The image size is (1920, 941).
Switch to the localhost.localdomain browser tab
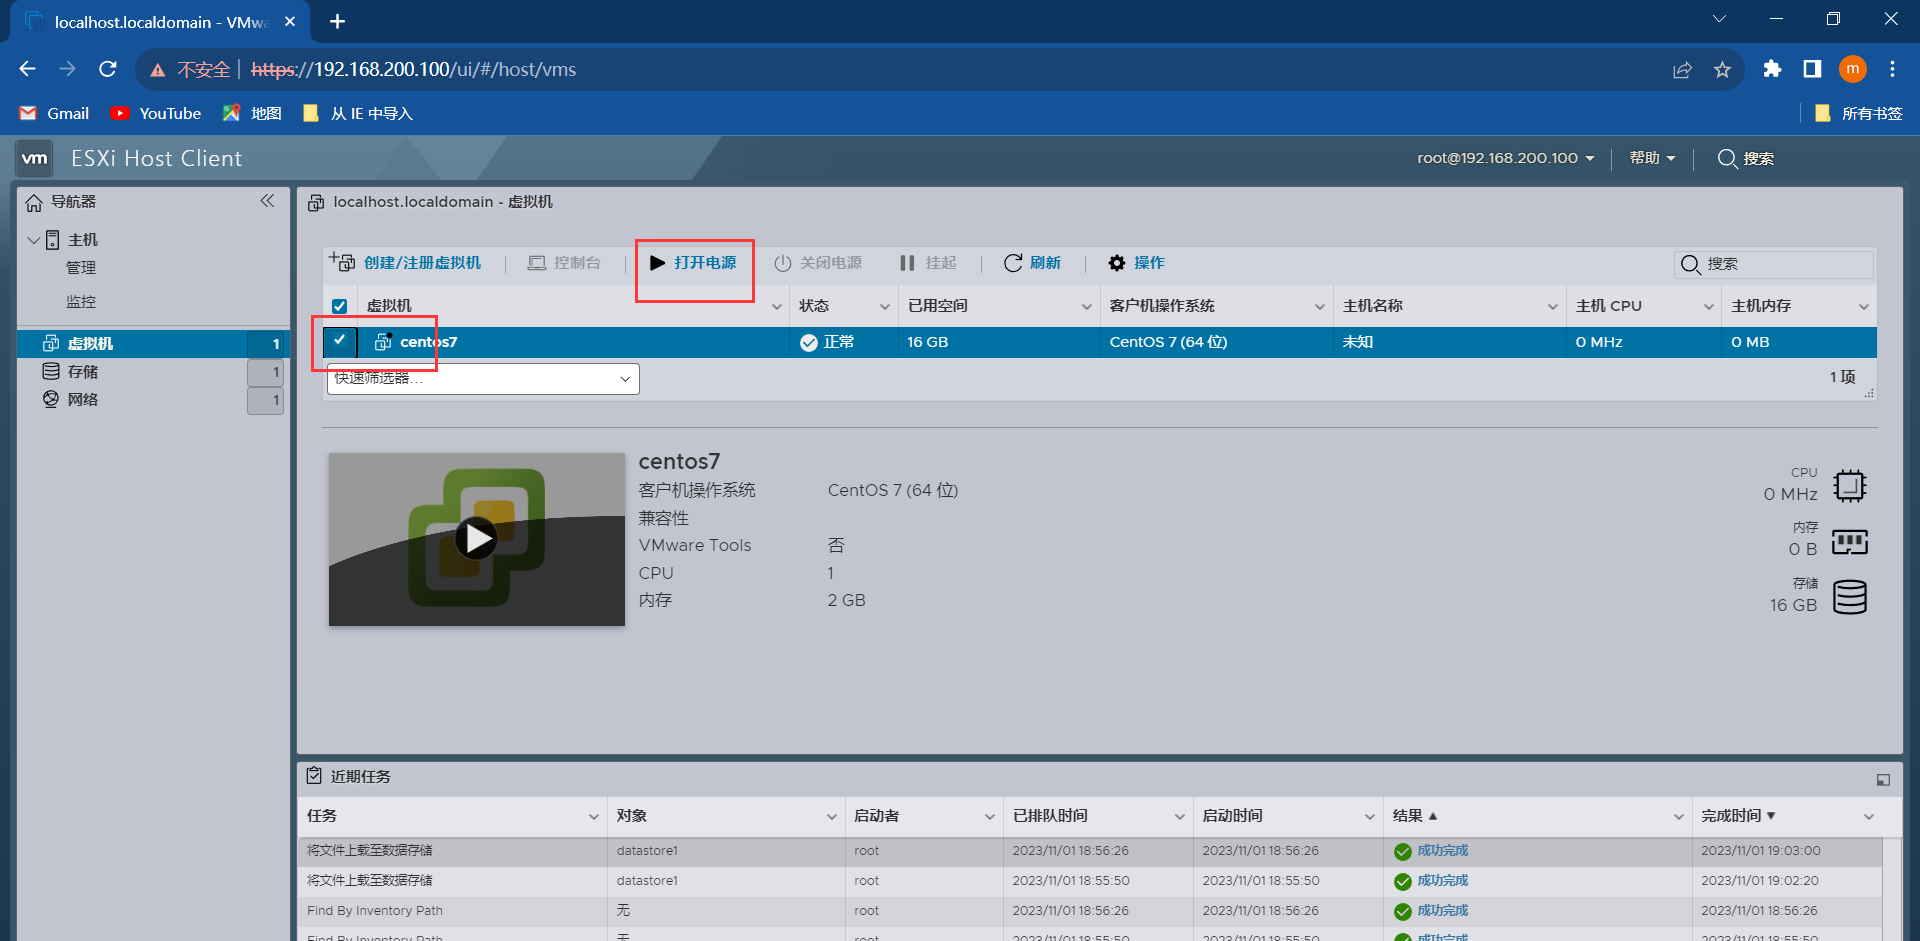160,22
